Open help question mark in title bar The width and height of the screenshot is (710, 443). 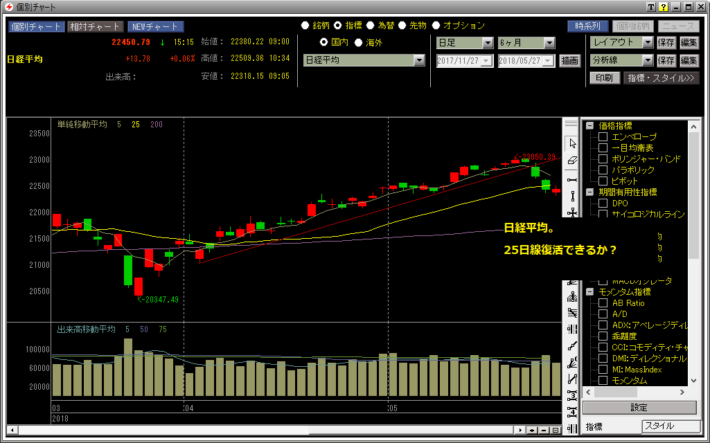[663, 7]
